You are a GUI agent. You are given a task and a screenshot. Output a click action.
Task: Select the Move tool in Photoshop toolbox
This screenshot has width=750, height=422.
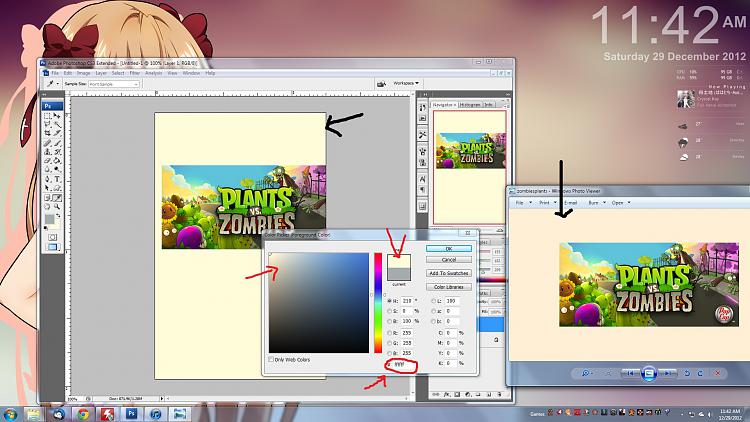57,116
